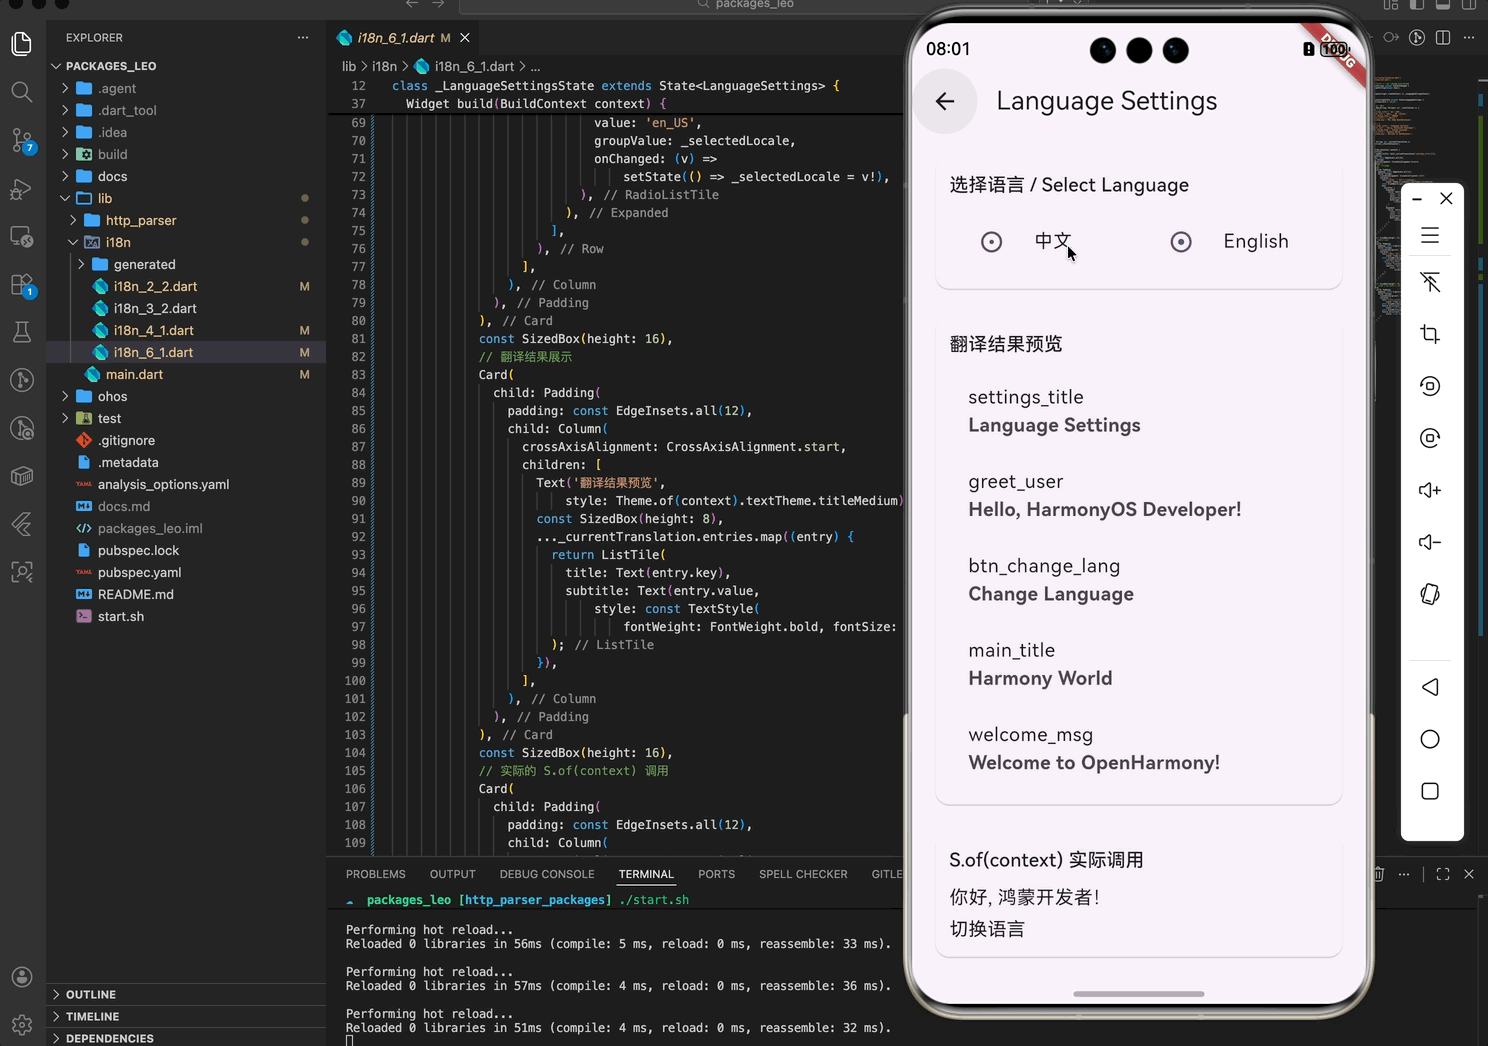This screenshot has height=1046, width=1488.
Task: Maximize the terminal panel size
Action: click(x=1443, y=874)
